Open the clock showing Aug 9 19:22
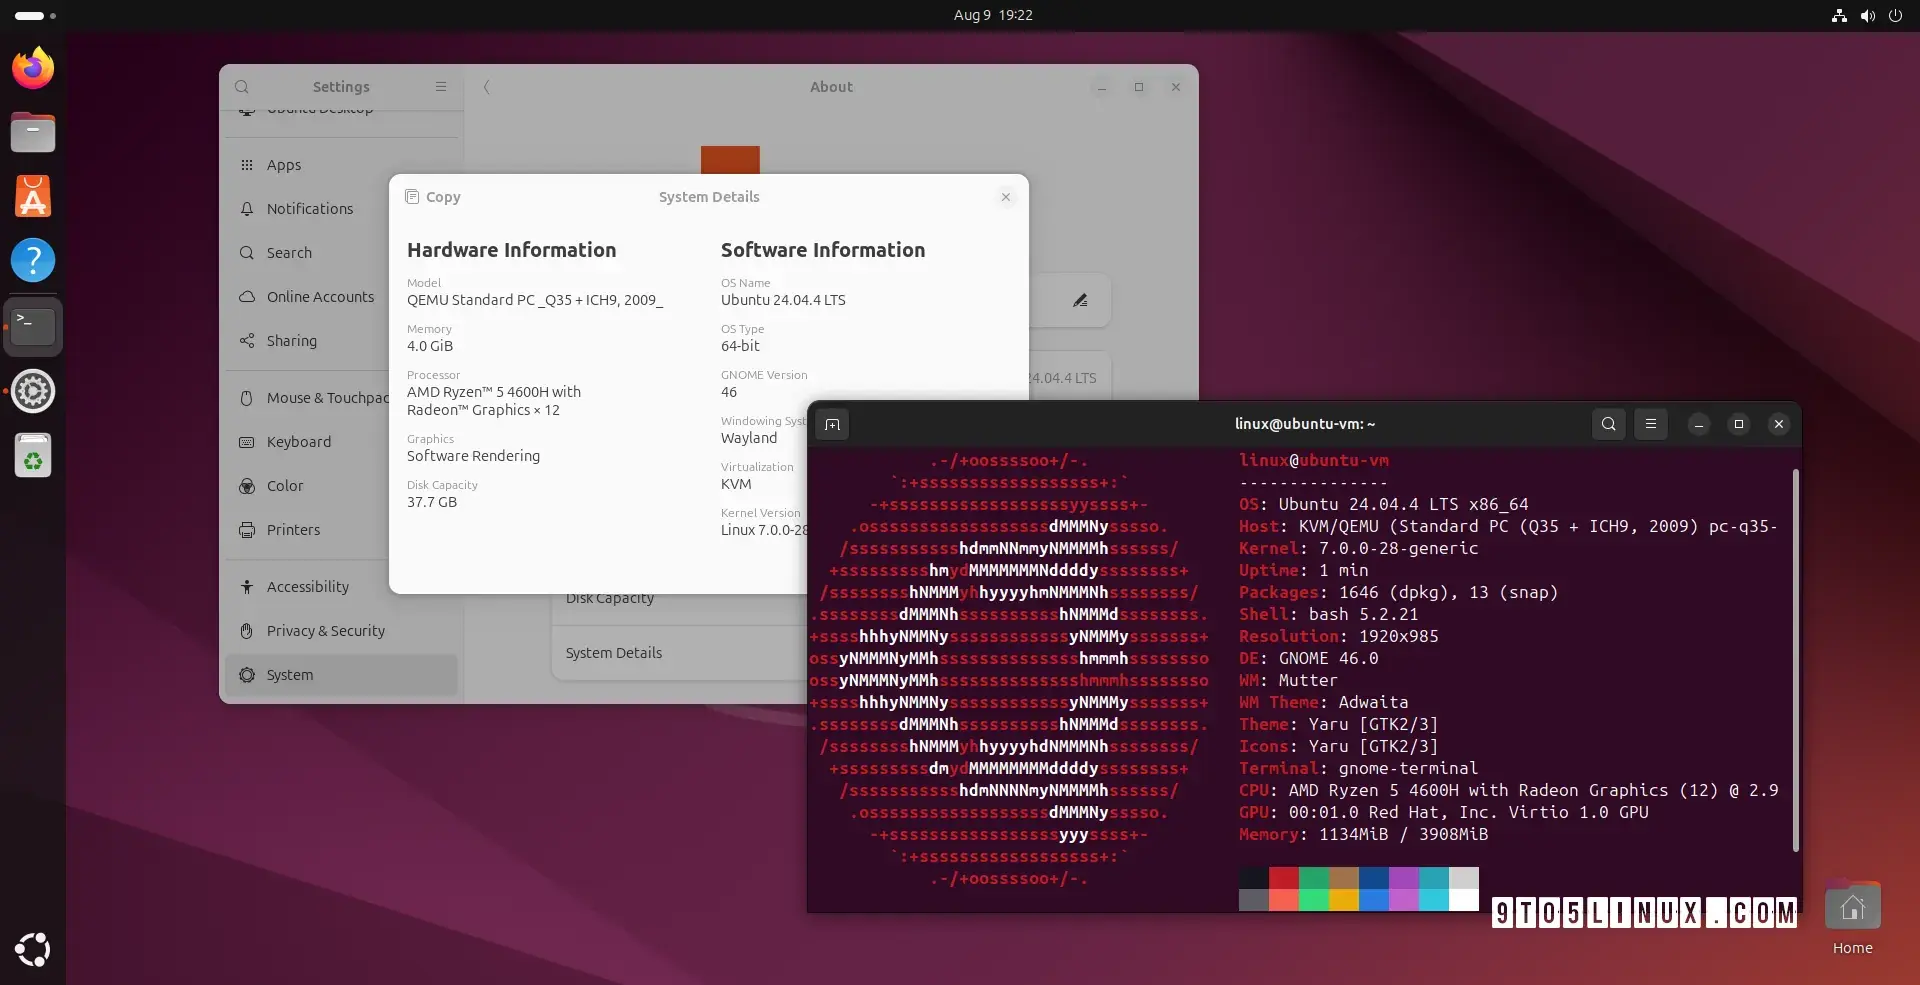The width and height of the screenshot is (1920, 985). (993, 15)
